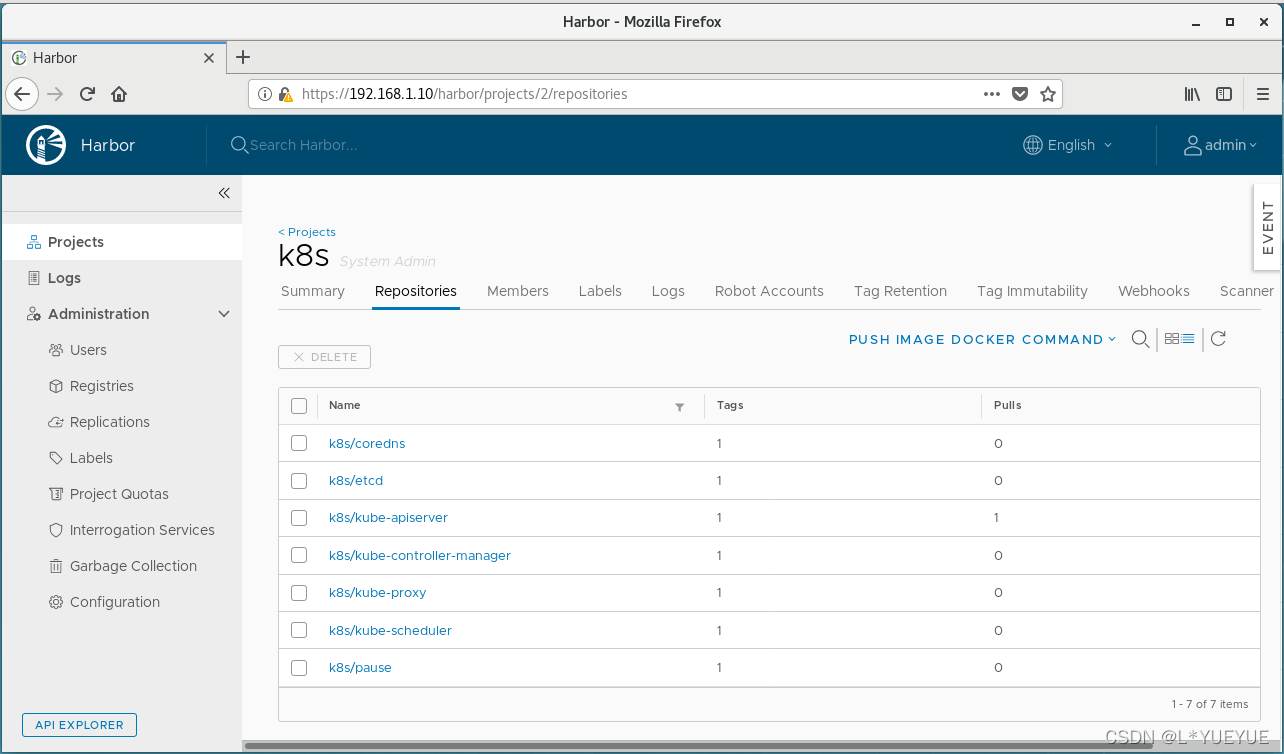Click the site information icon in the address bar

pos(265,94)
